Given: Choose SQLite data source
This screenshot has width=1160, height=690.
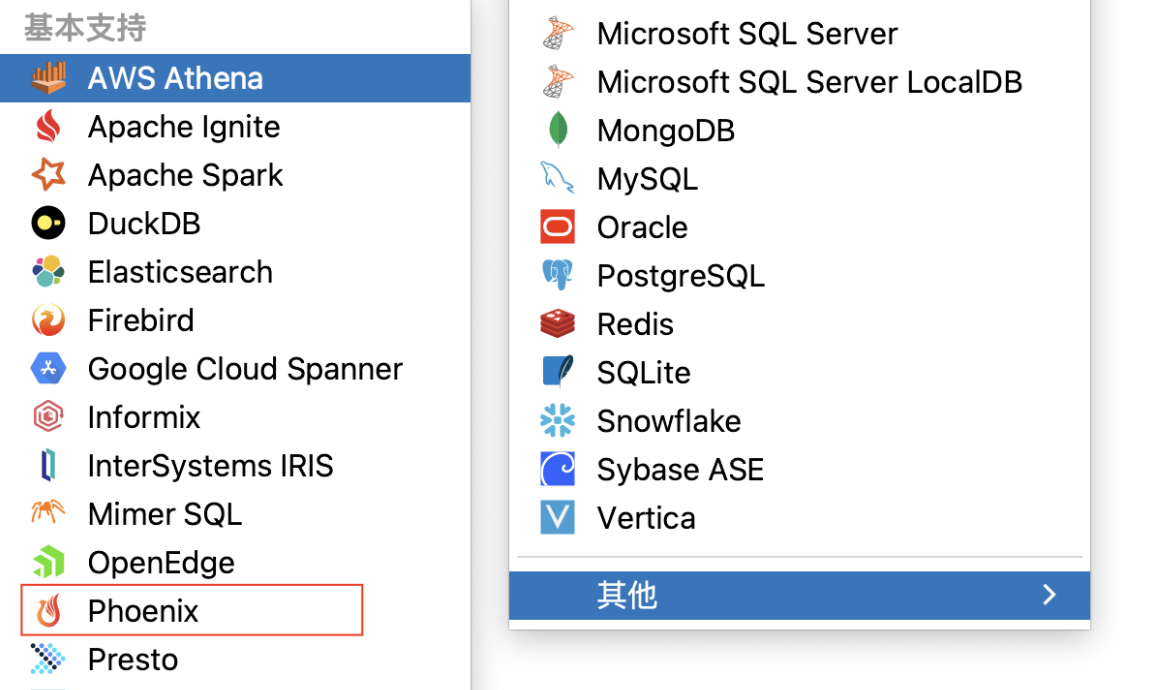Looking at the screenshot, I should click(x=799, y=372).
